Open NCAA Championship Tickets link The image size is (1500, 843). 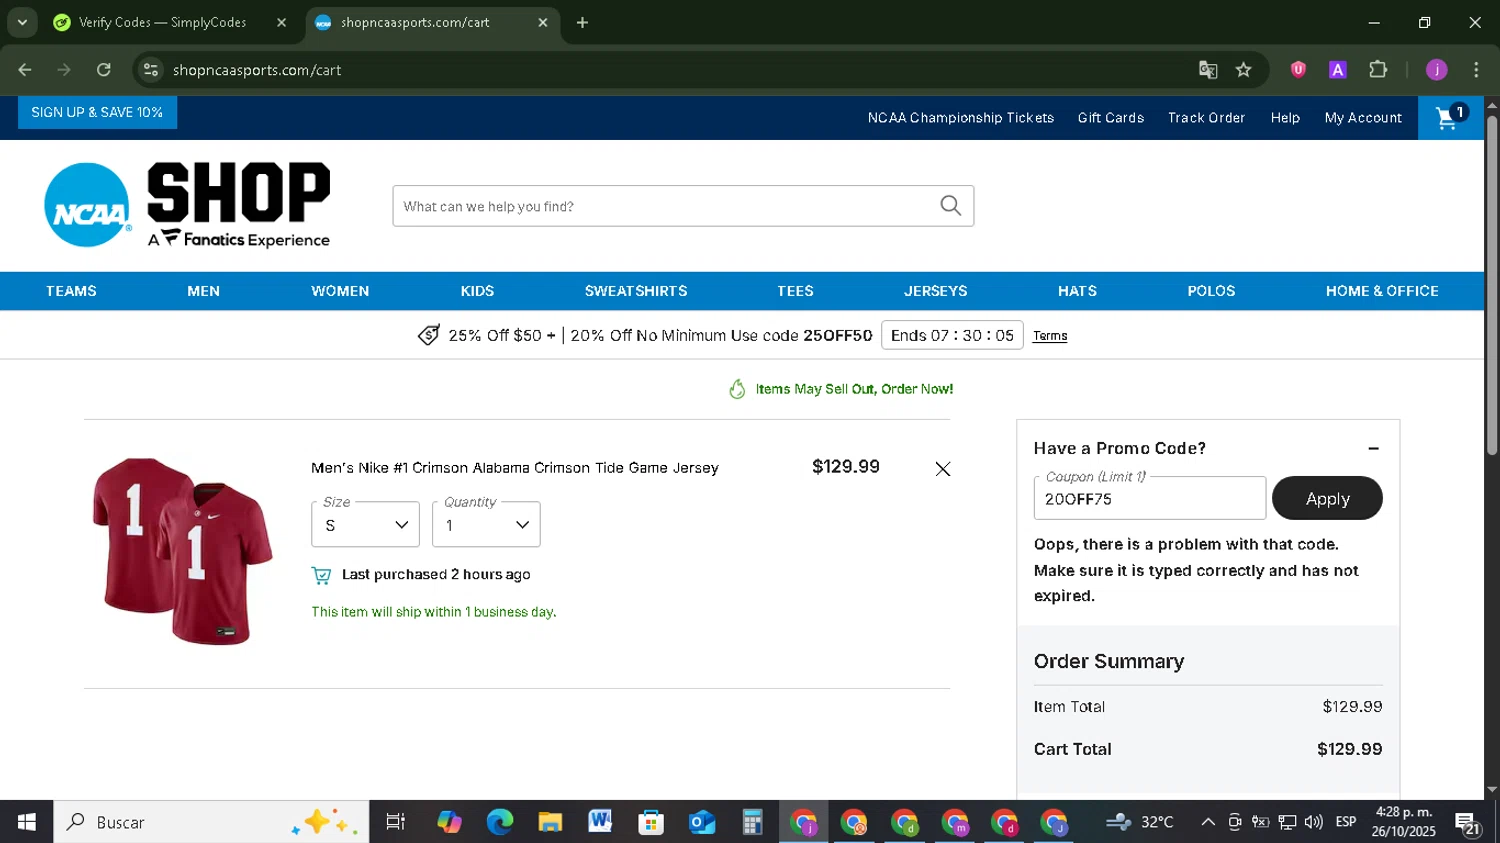(x=961, y=118)
